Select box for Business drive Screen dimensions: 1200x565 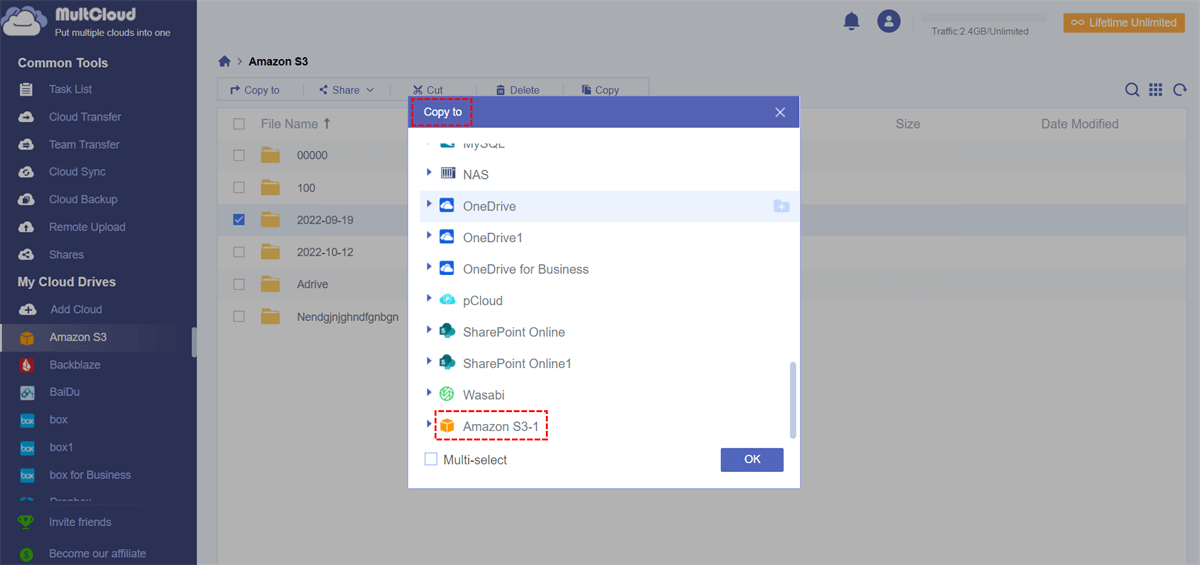[90, 475]
